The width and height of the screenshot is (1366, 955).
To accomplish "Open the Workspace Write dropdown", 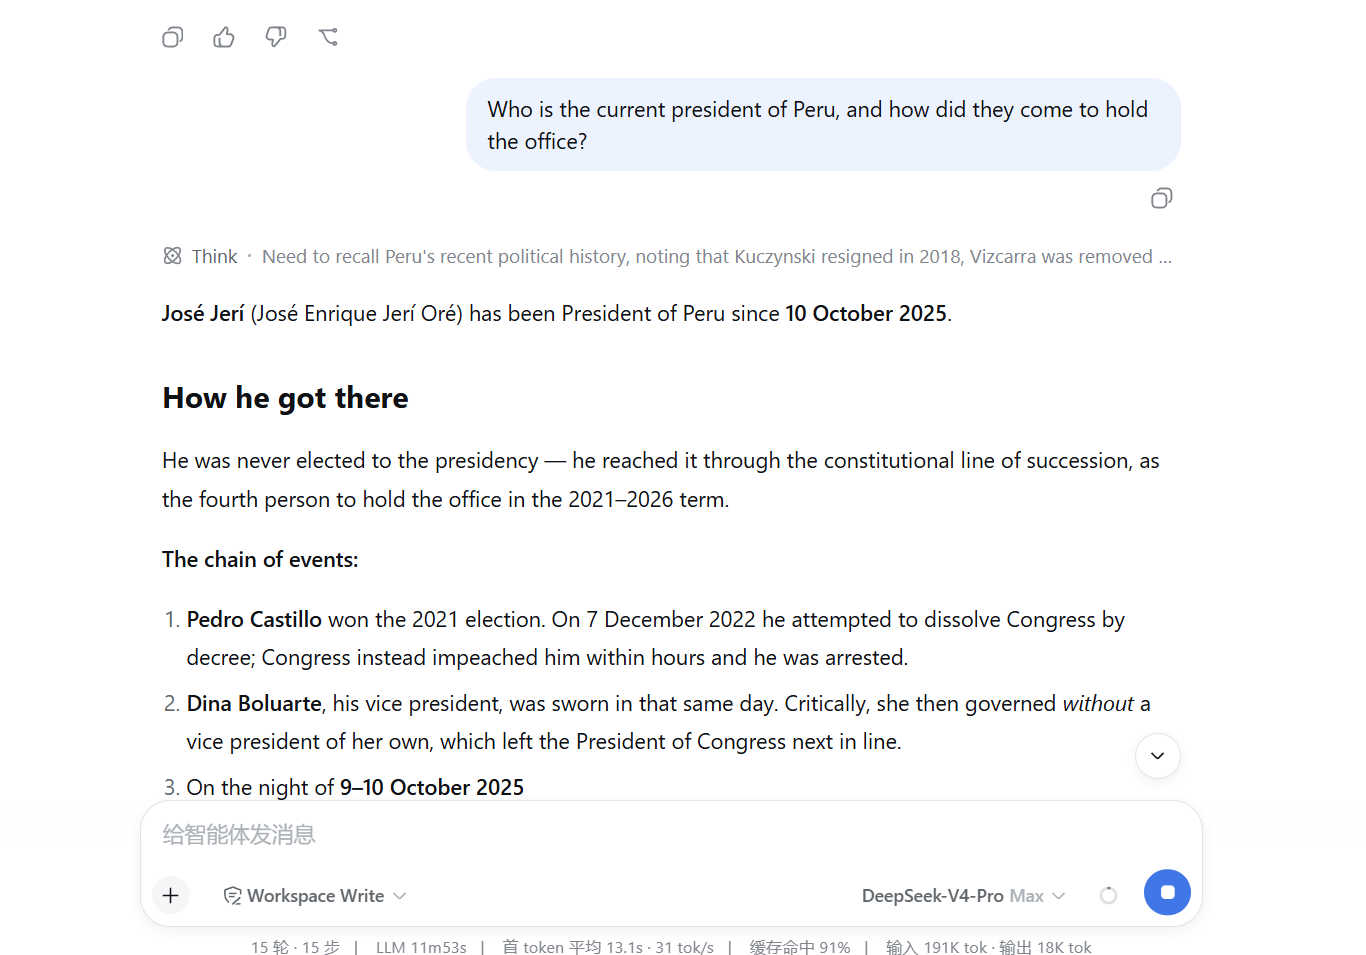I will point(315,896).
